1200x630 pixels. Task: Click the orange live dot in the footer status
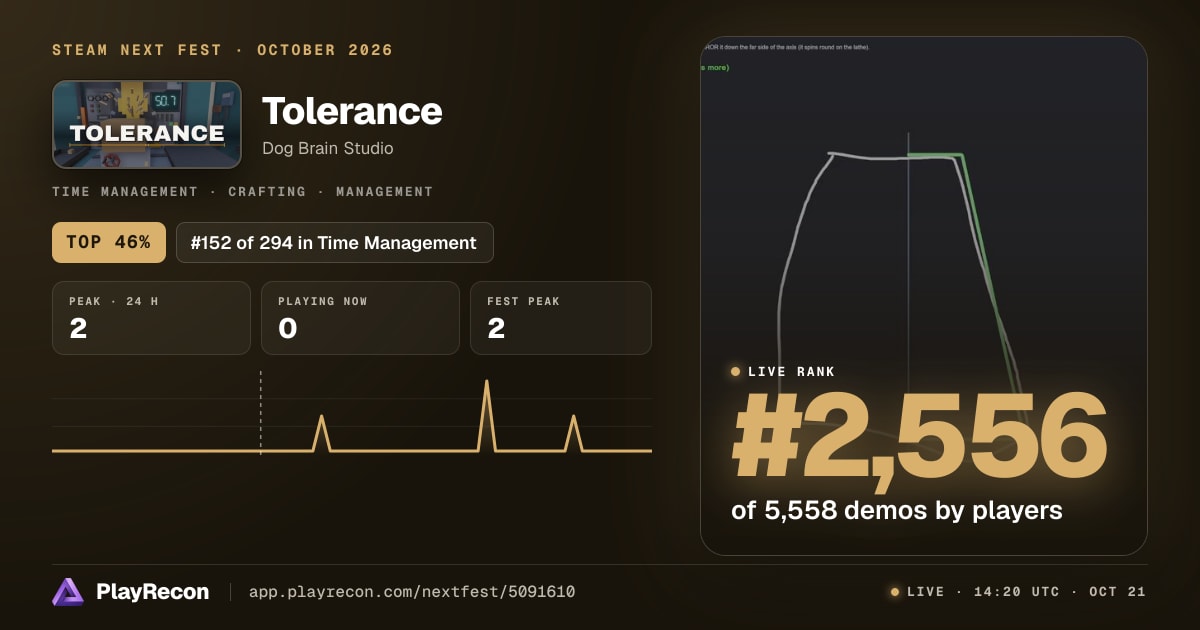pyautogui.click(x=895, y=592)
